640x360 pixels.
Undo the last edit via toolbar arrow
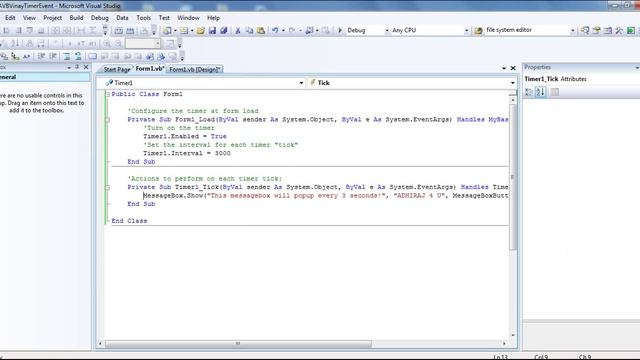point(275,30)
